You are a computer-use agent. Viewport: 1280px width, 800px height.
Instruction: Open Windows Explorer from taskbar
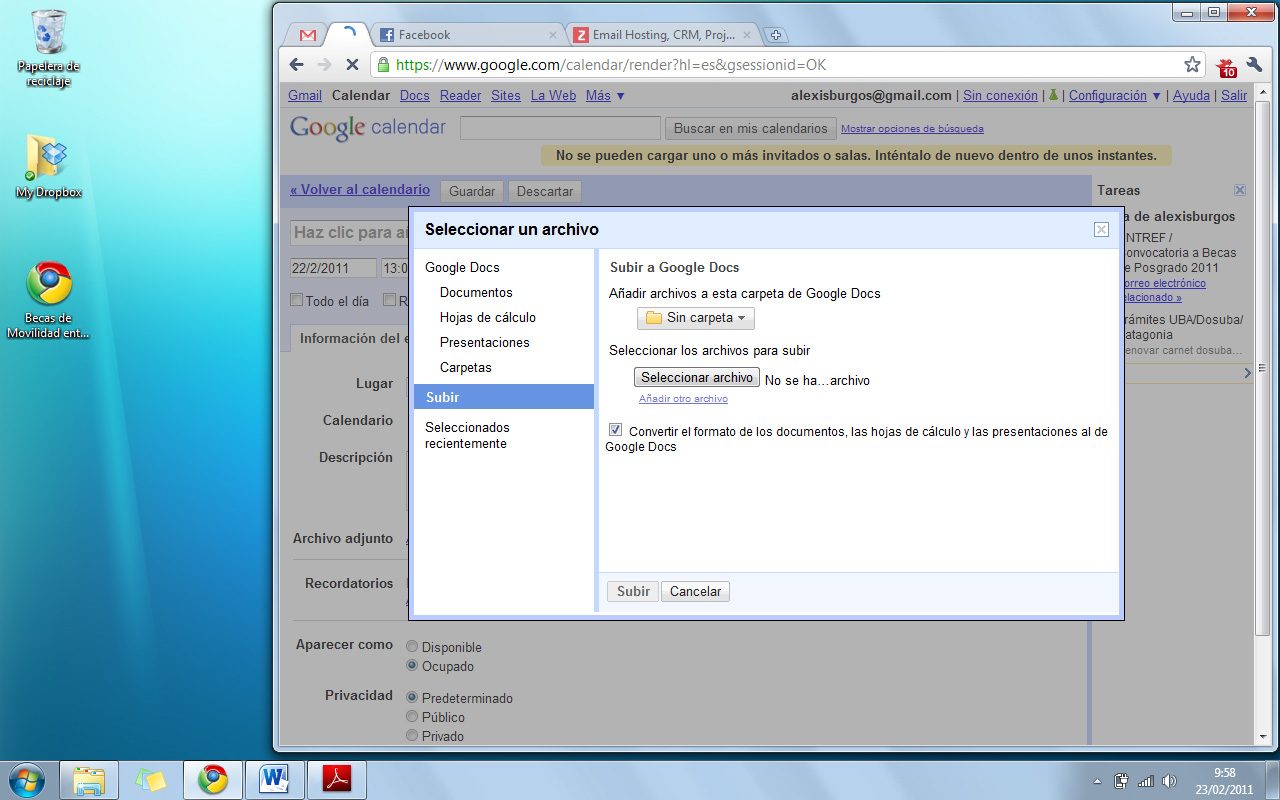tap(89, 780)
